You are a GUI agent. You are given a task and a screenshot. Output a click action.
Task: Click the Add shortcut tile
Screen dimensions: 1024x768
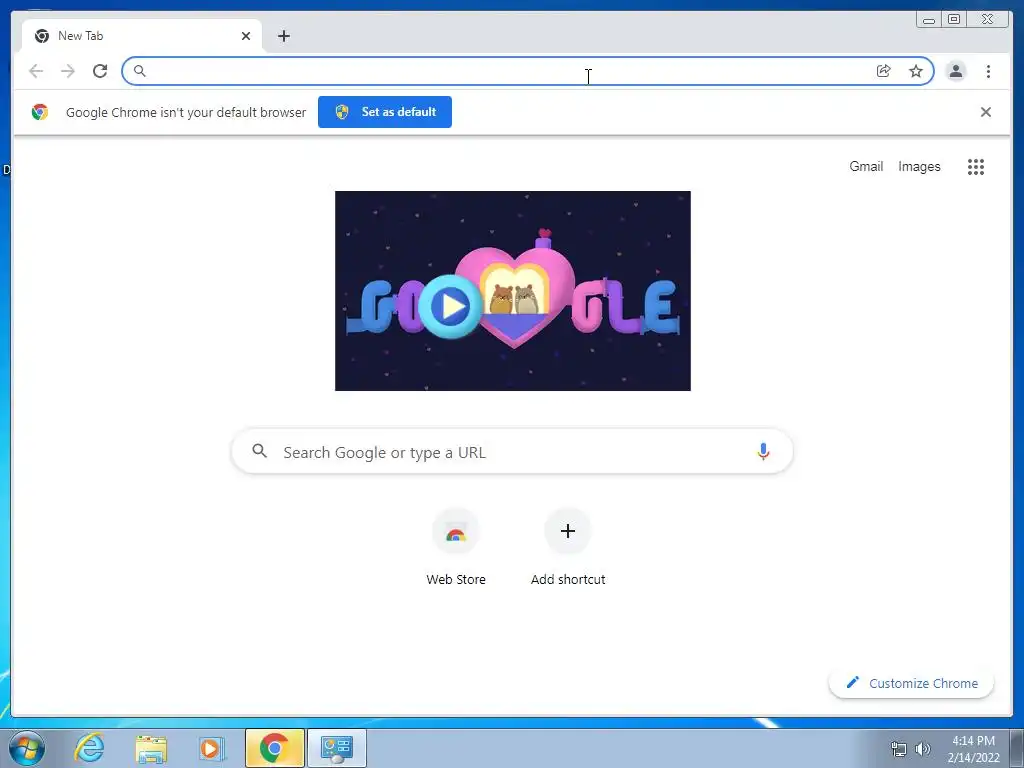(x=568, y=548)
